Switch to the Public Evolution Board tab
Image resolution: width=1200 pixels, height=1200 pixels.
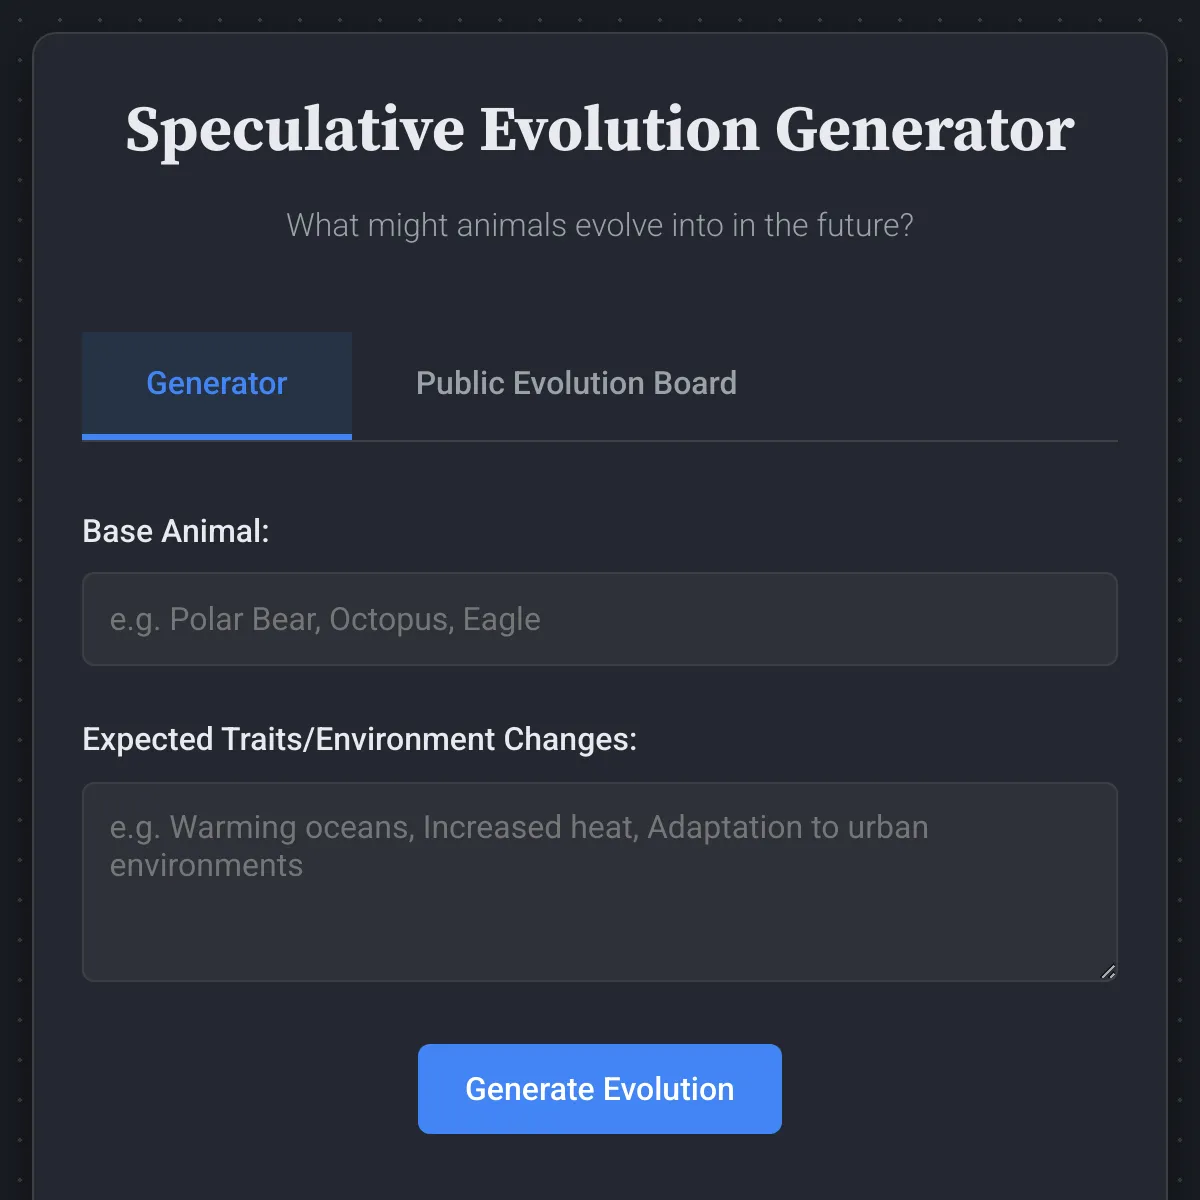[576, 383]
